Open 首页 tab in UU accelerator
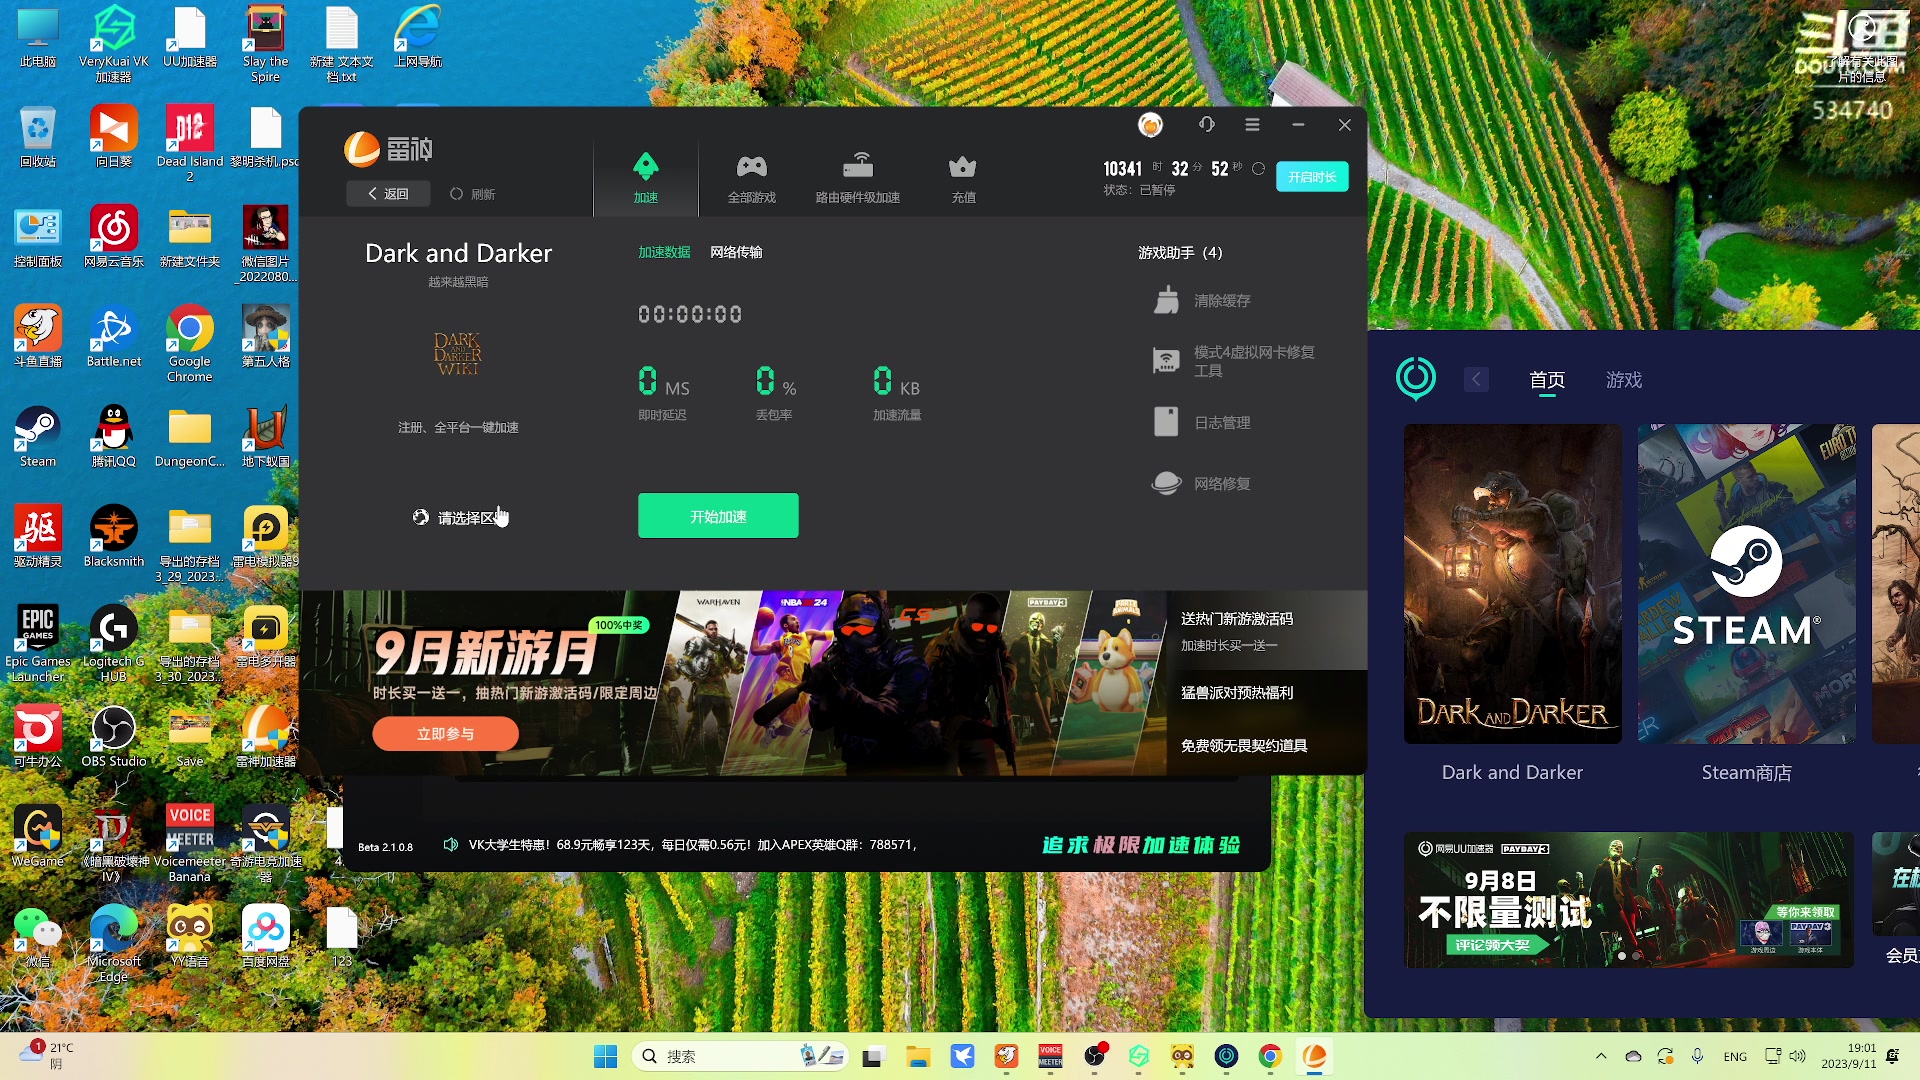1920x1080 pixels. 1547,380
